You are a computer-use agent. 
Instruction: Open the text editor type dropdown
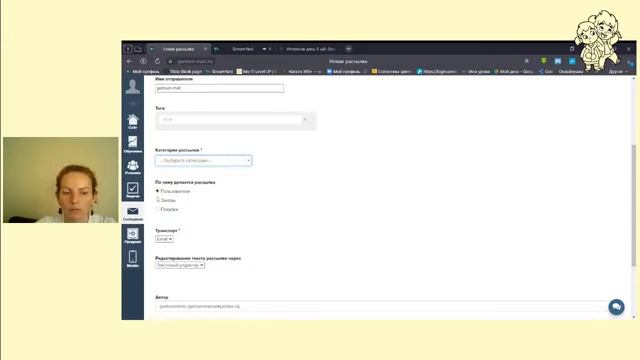pos(180,265)
